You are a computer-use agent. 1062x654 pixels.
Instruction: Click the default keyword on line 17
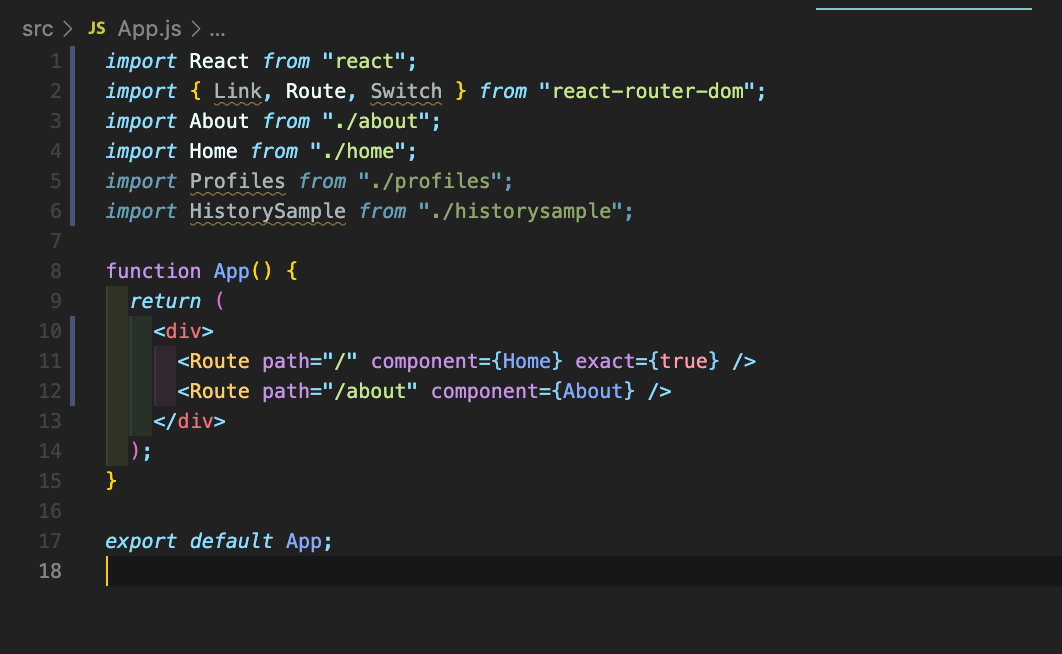(x=231, y=541)
